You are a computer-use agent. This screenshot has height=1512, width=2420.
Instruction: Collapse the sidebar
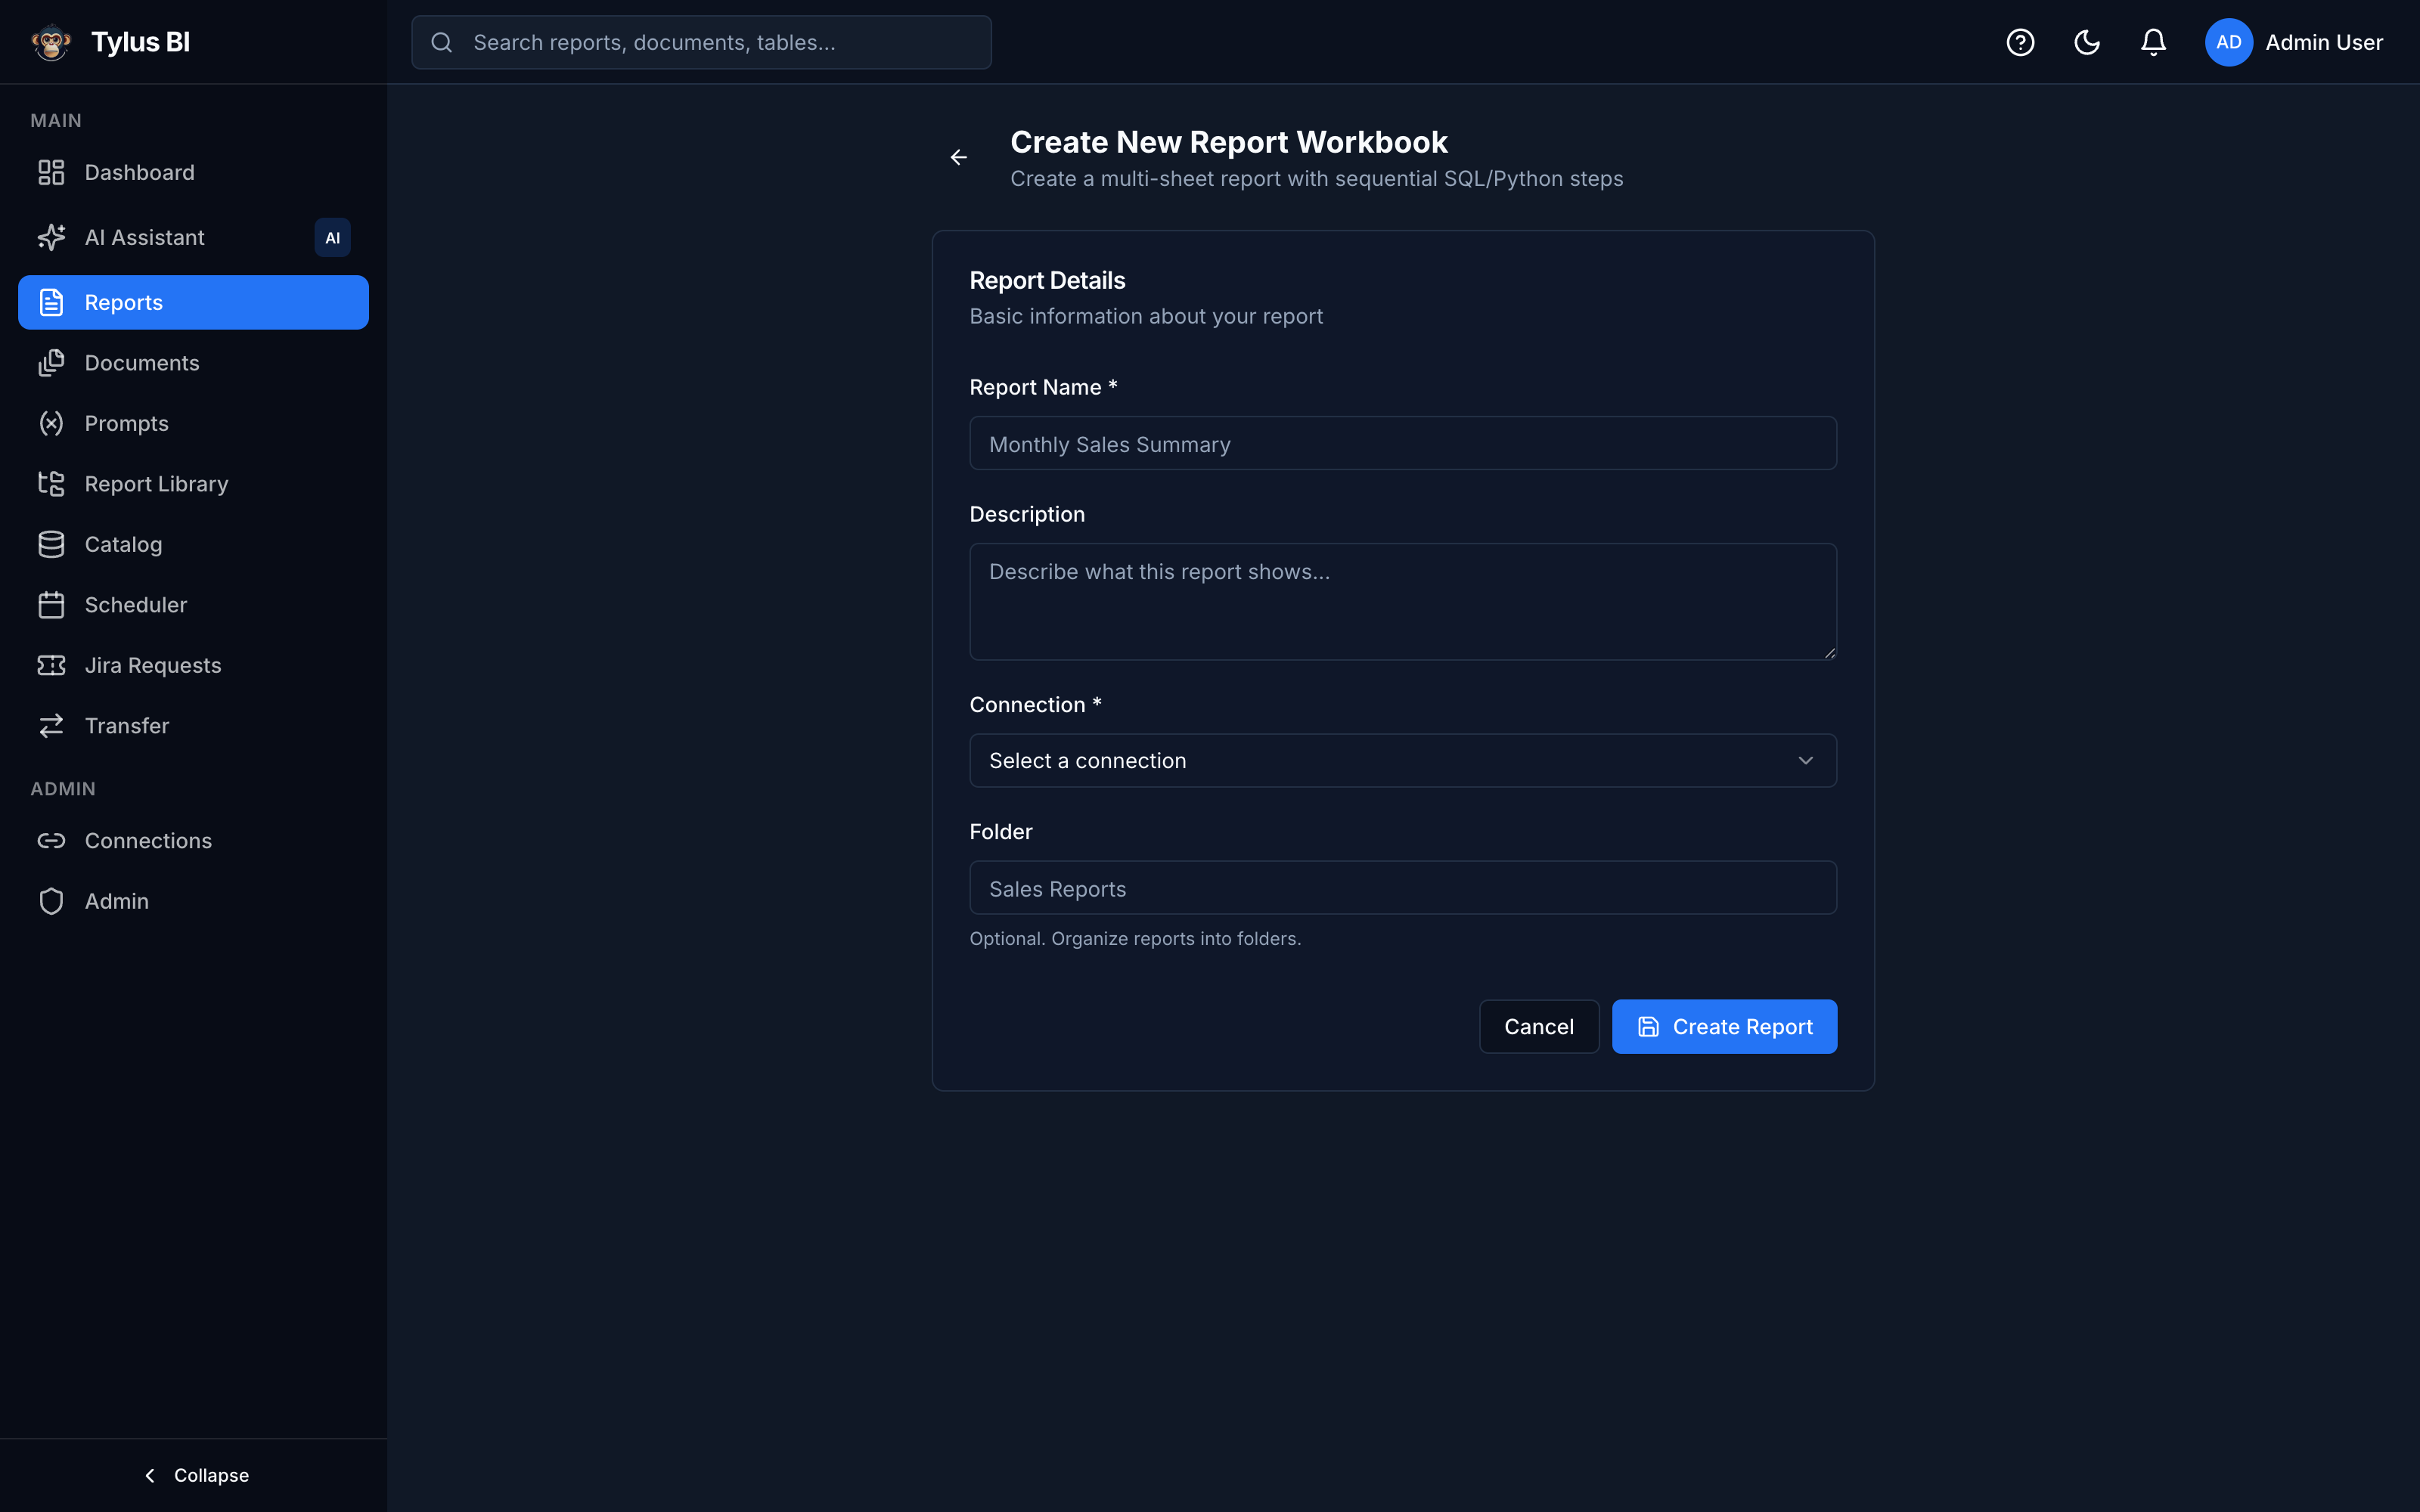(195, 1476)
